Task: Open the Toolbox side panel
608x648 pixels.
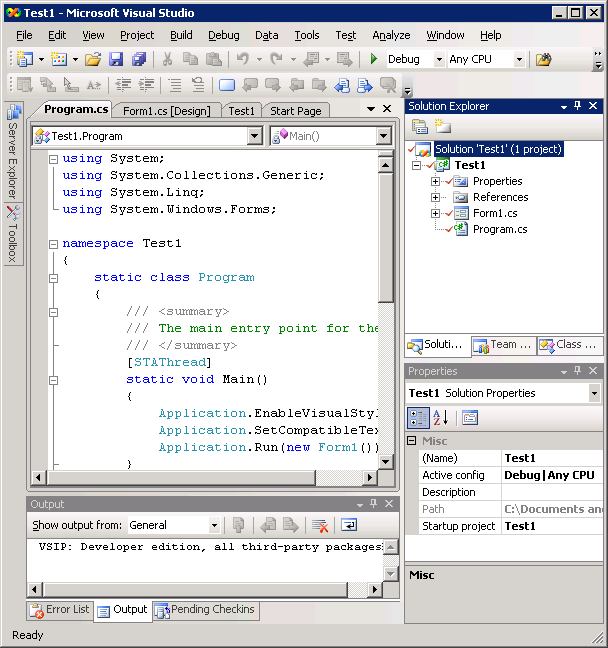Action: pyautogui.click(x=13, y=234)
